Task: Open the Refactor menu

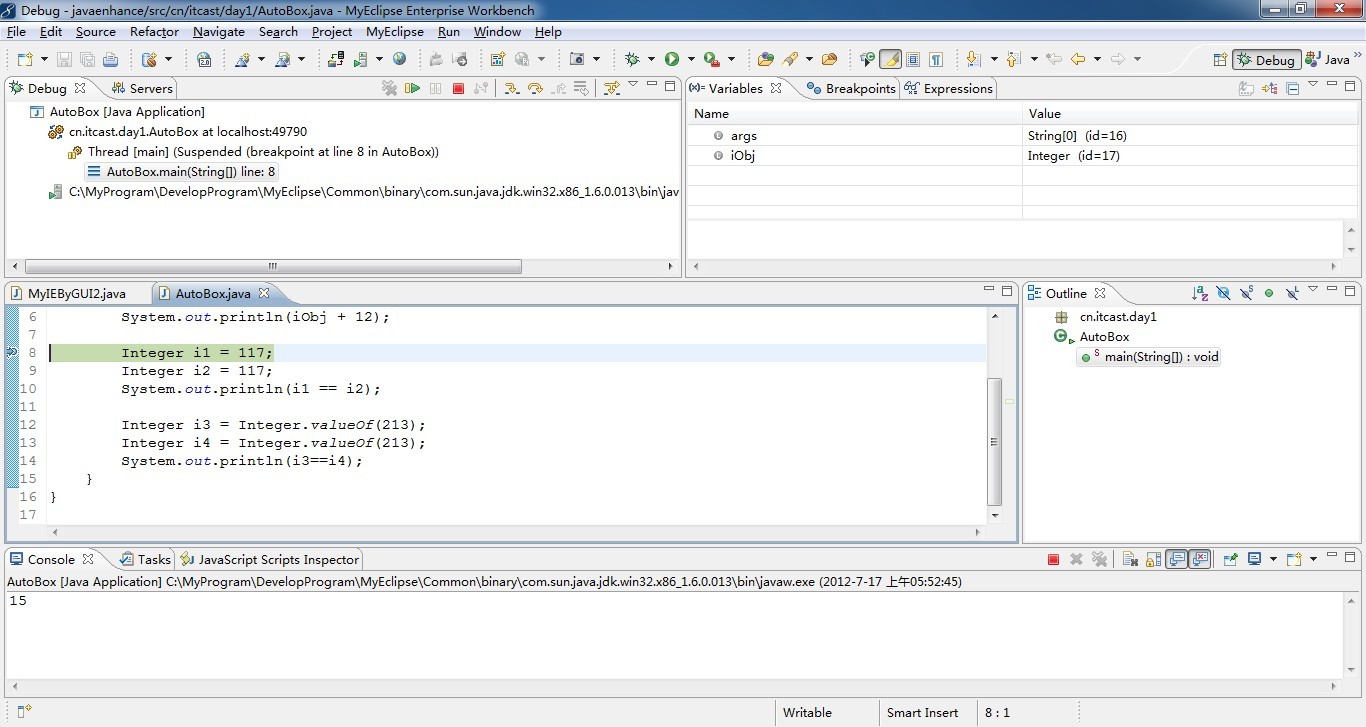Action: [154, 31]
